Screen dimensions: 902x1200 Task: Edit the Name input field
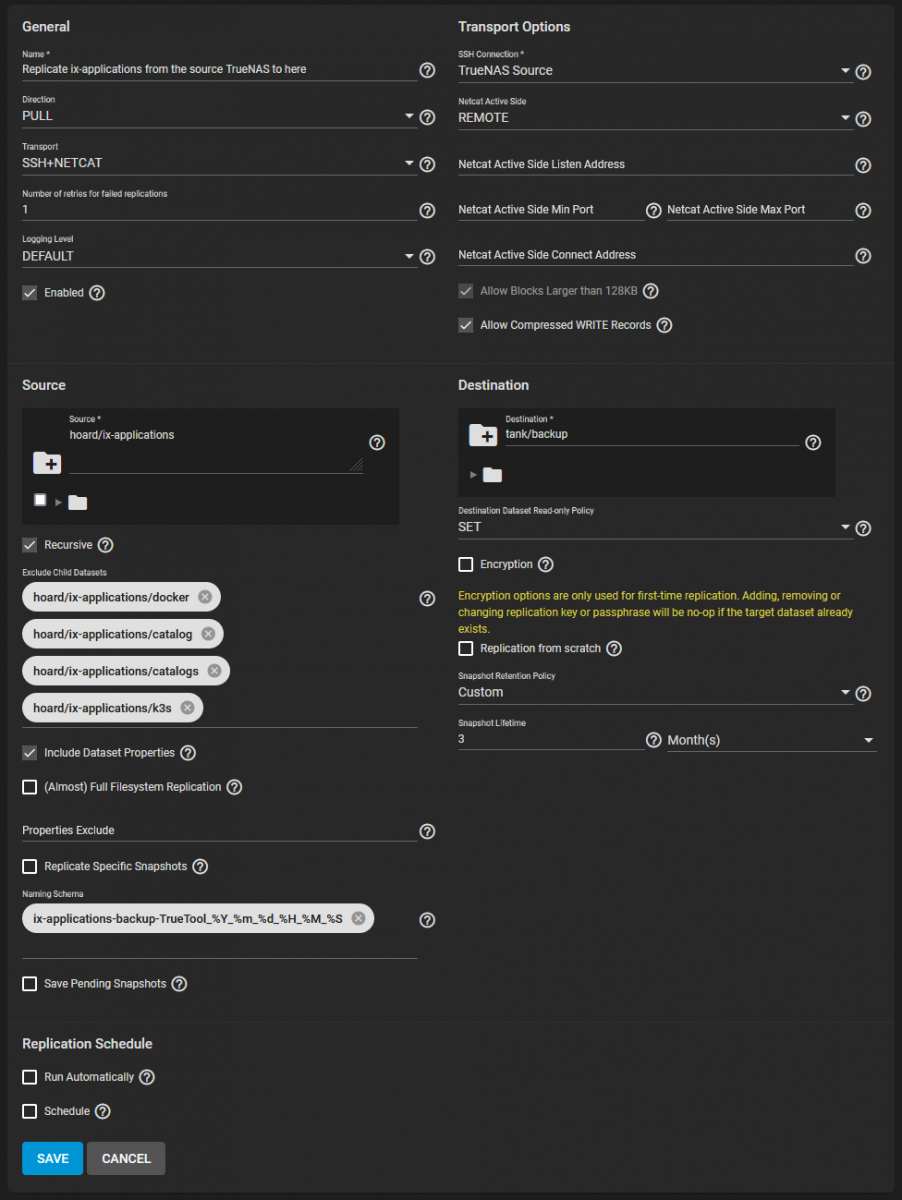(219, 70)
